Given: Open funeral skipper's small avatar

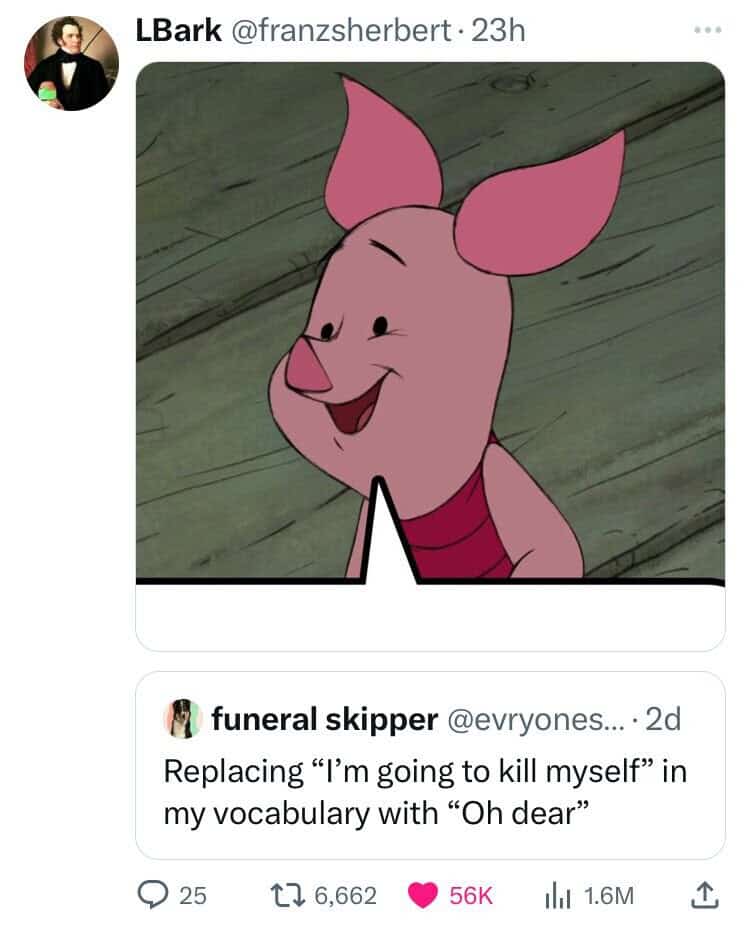Looking at the screenshot, I should click(183, 719).
